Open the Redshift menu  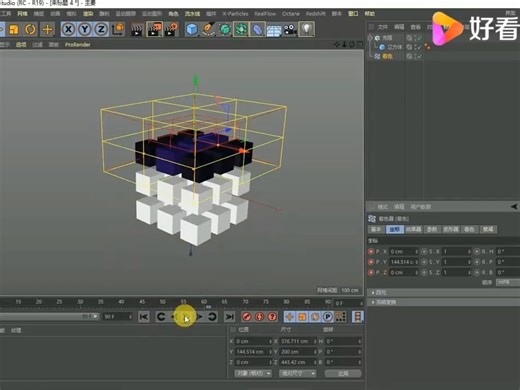(315, 14)
